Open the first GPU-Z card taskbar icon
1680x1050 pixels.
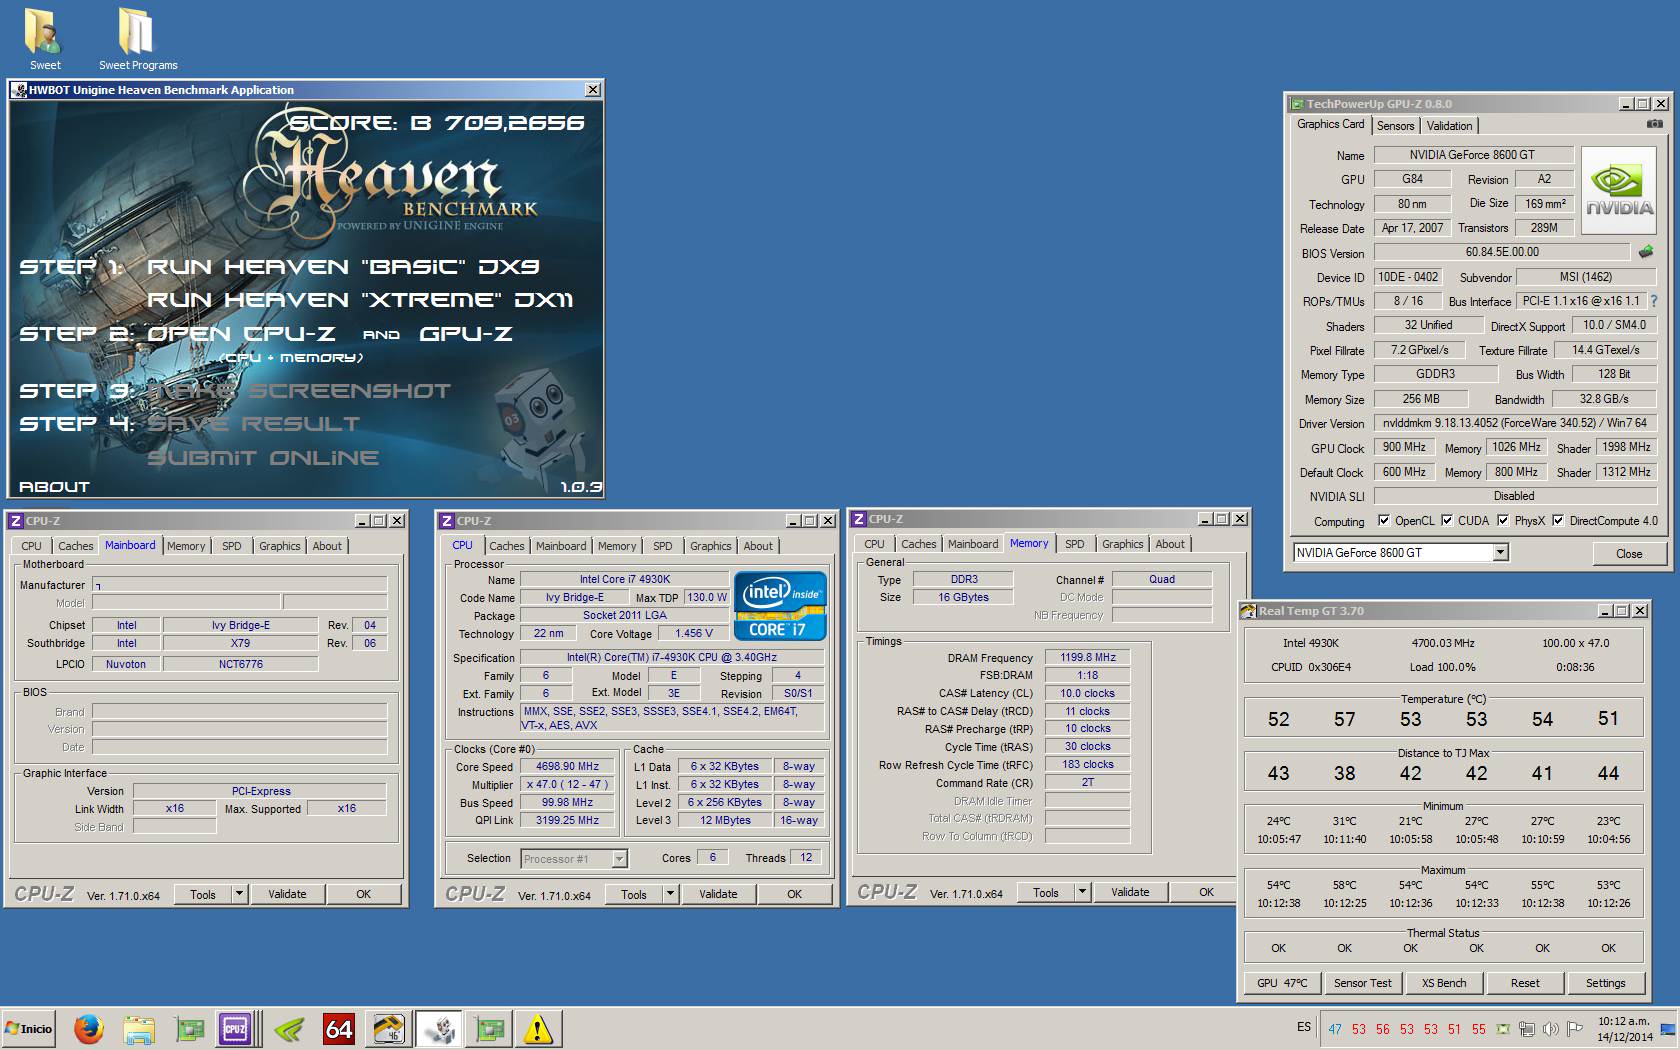189,1028
